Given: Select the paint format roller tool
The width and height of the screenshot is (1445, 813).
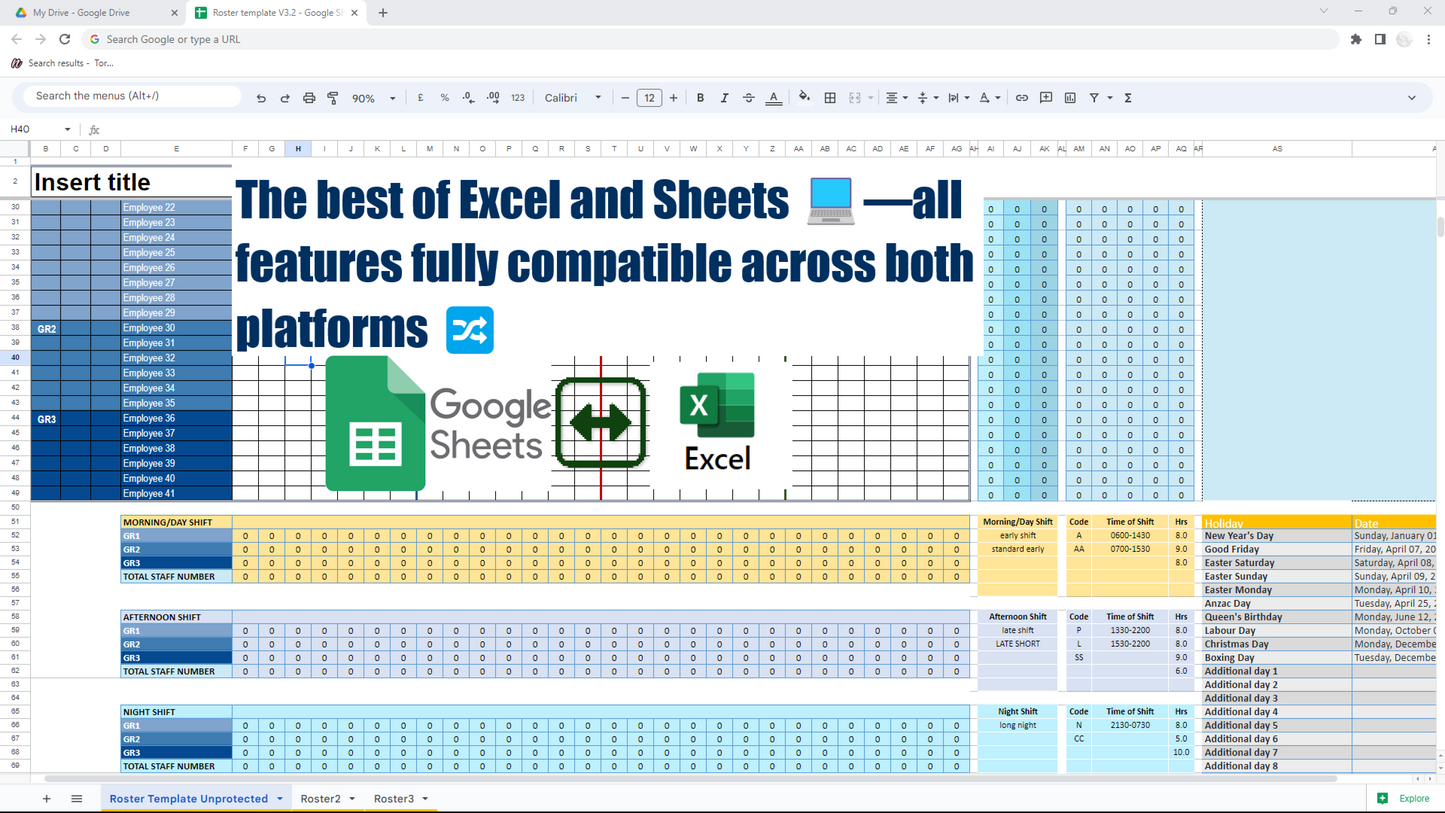Looking at the screenshot, I should tap(333, 98).
